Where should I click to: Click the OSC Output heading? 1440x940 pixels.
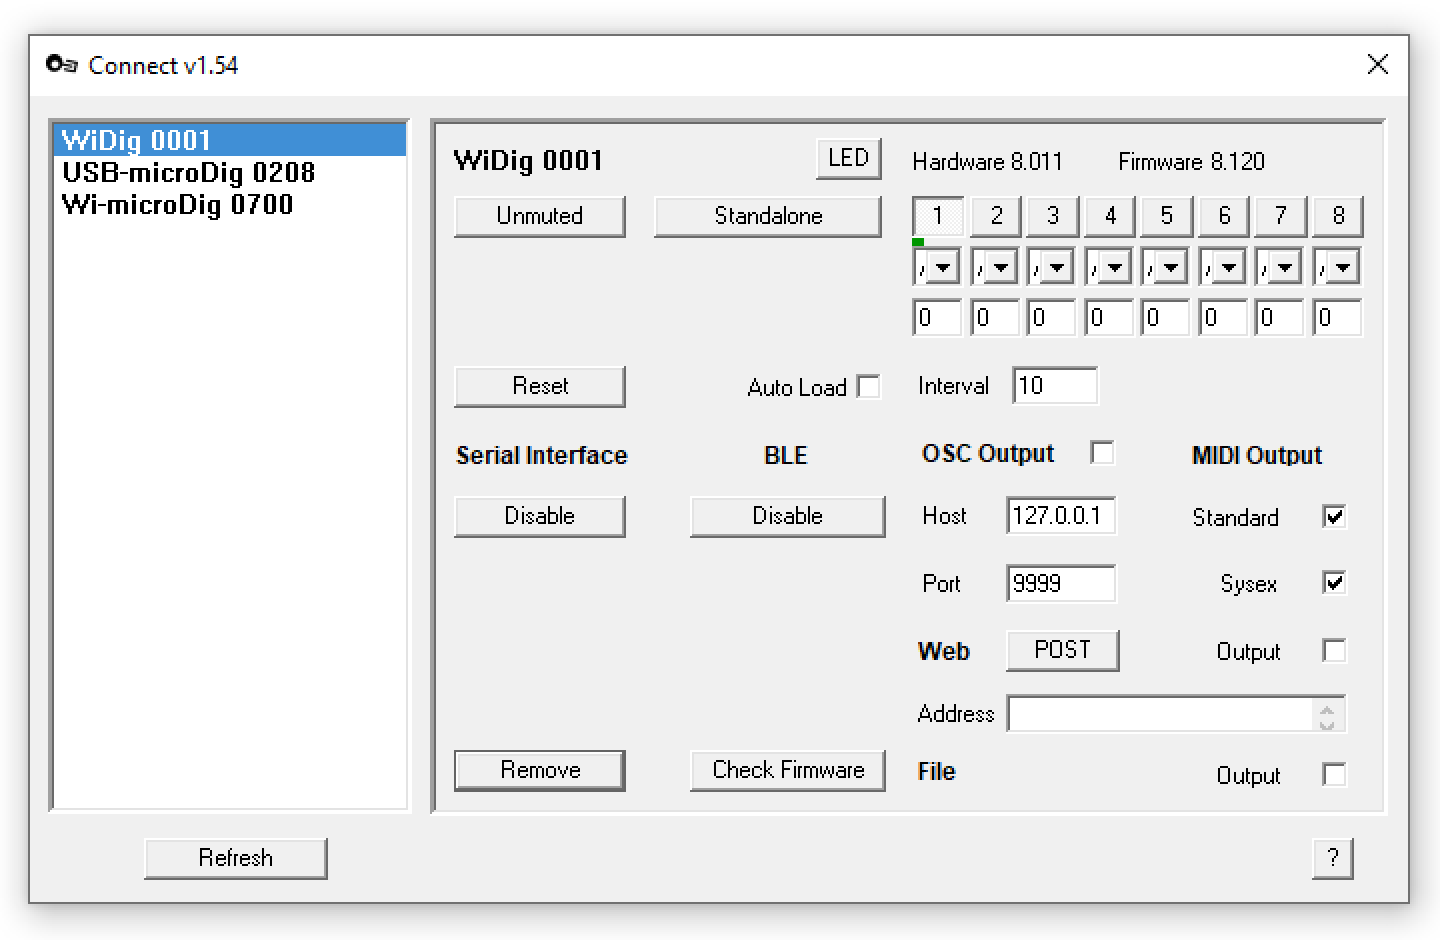click(x=988, y=454)
